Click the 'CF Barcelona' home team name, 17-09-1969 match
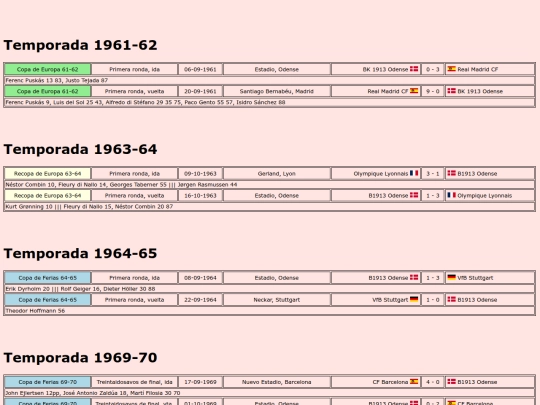 pyautogui.click(x=390, y=382)
